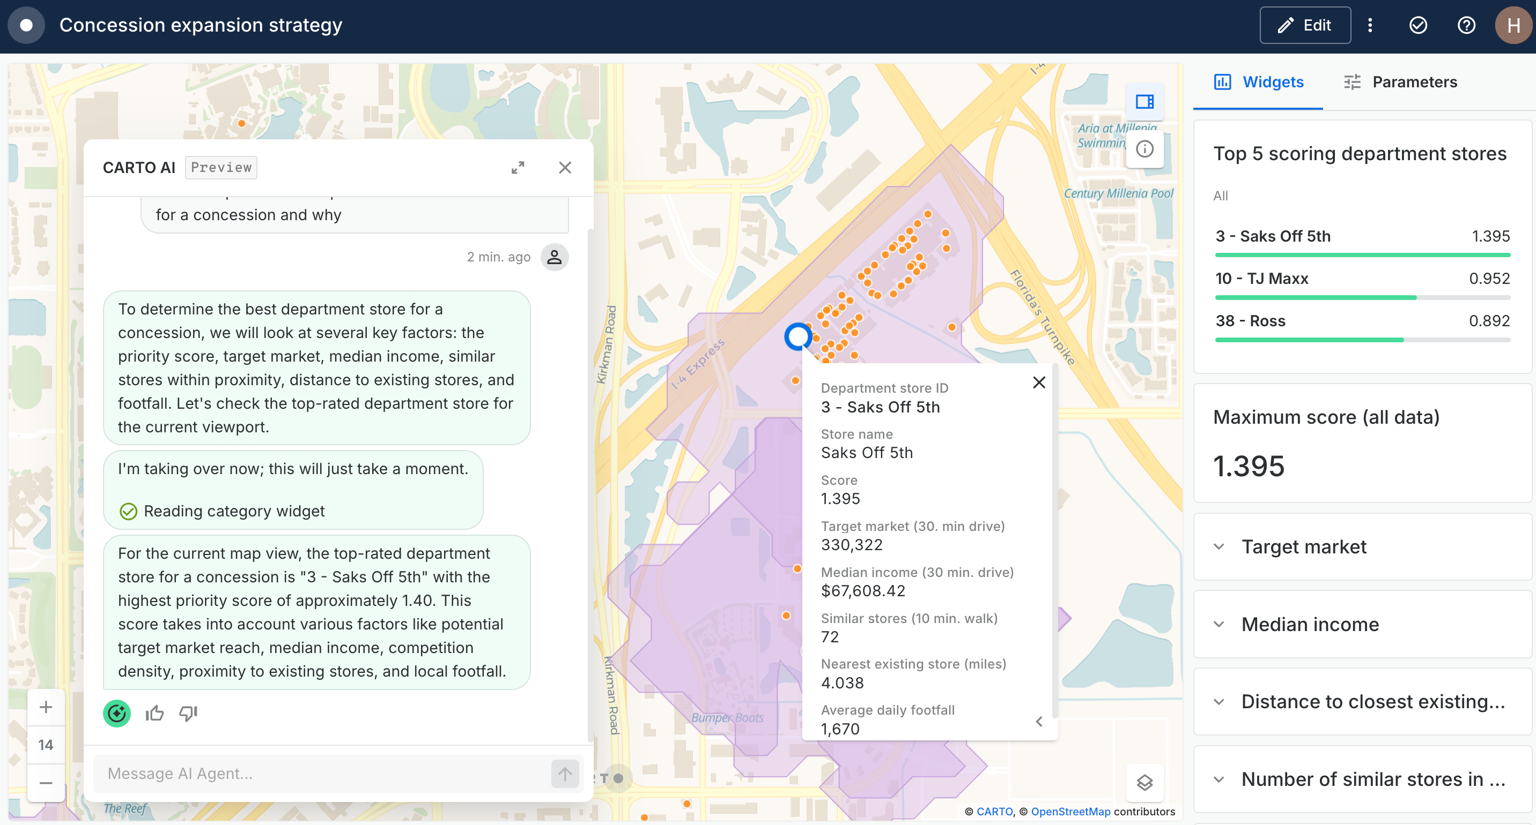Open the three-dot overflow menu in header
The height and width of the screenshot is (825, 1536).
[x=1370, y=25]
